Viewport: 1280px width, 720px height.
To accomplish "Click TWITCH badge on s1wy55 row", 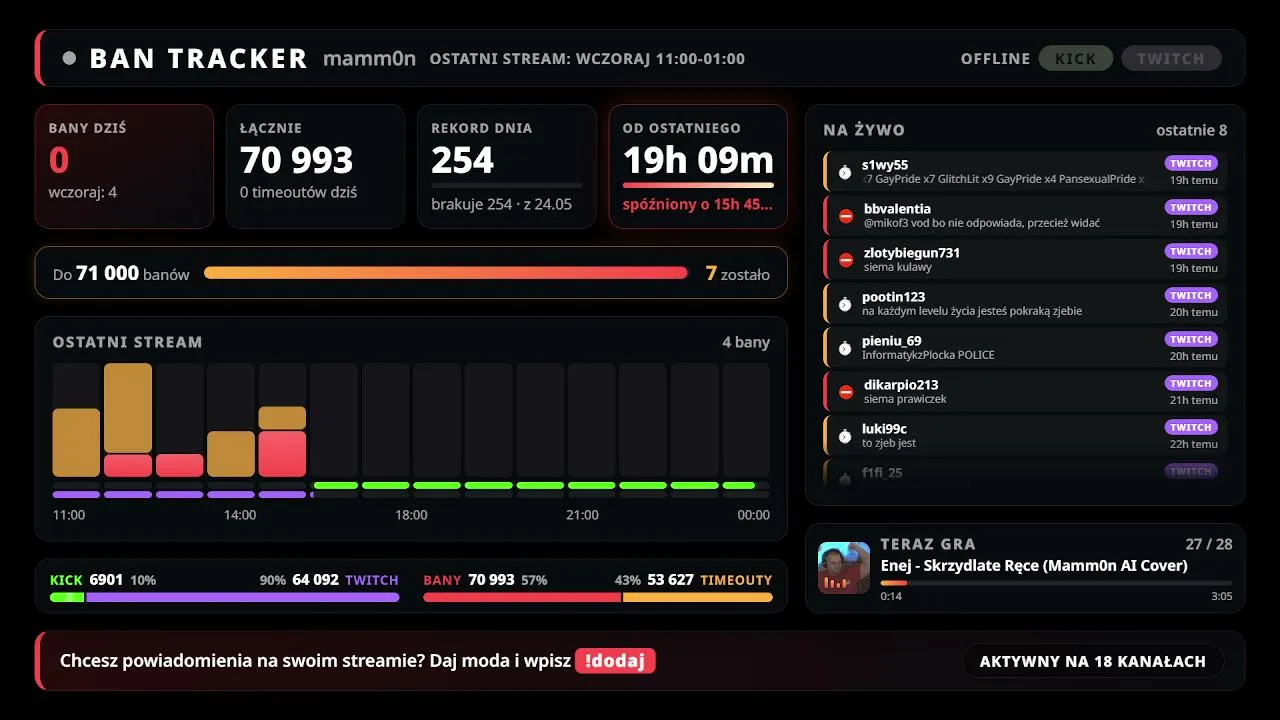I will 1191,163.
